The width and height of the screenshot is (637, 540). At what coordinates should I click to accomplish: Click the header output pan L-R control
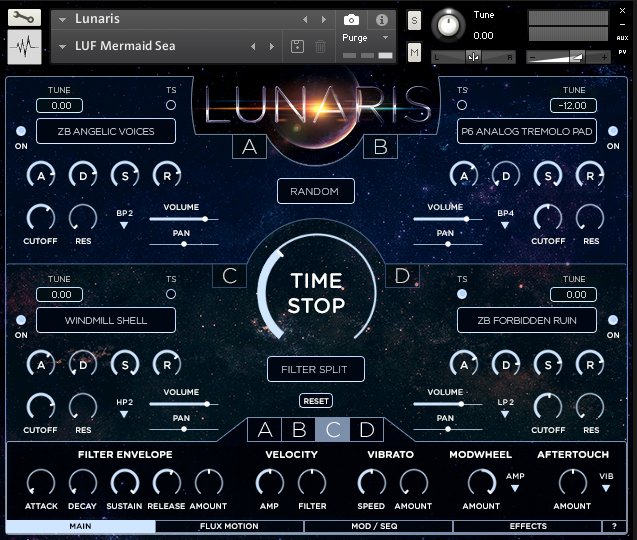click(473, 57)
